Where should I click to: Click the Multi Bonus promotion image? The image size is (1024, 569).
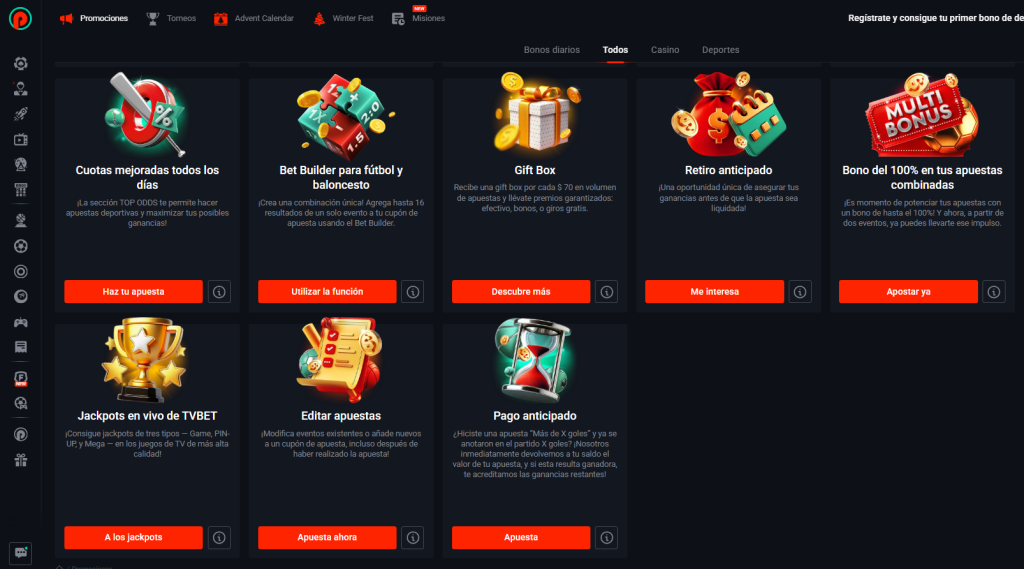[x=921, y=115]
